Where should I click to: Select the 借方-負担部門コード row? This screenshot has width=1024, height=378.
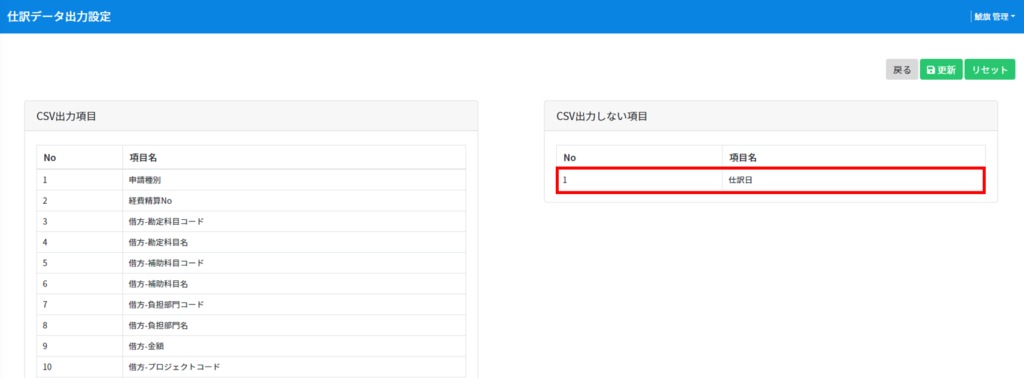coord(251,305)
